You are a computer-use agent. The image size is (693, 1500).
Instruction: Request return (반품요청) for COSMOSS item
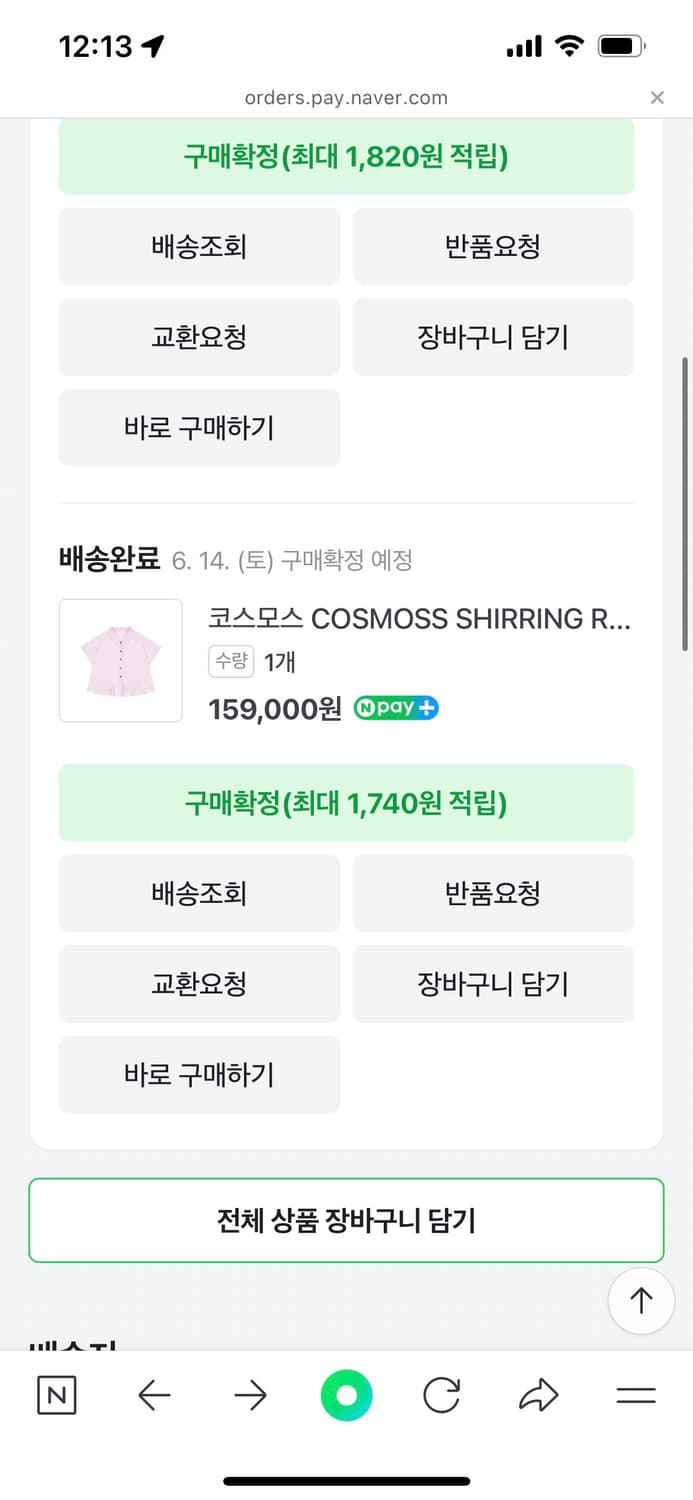click(493, 893)
